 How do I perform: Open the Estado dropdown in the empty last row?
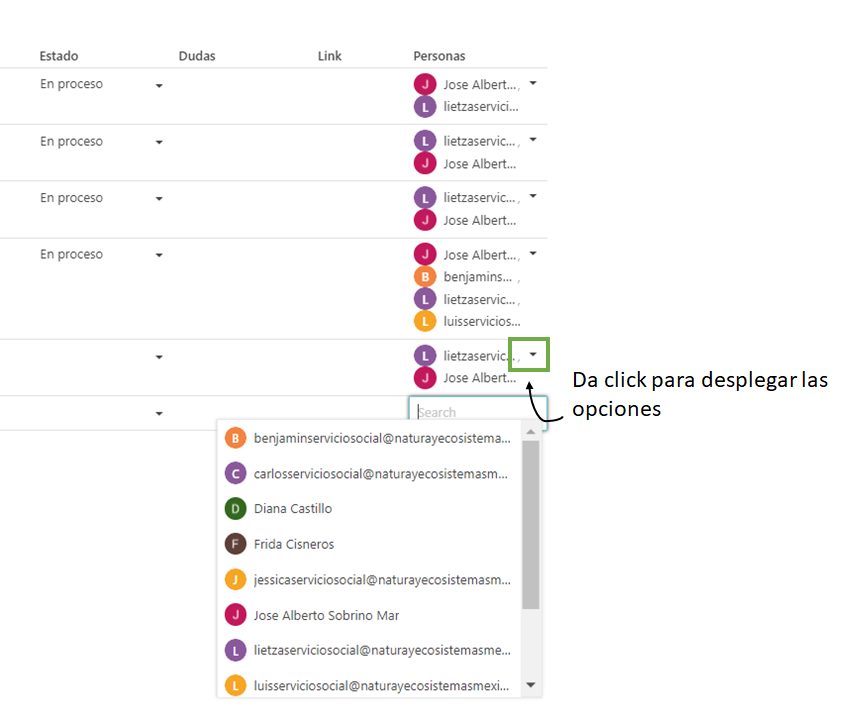pos(158,413)
